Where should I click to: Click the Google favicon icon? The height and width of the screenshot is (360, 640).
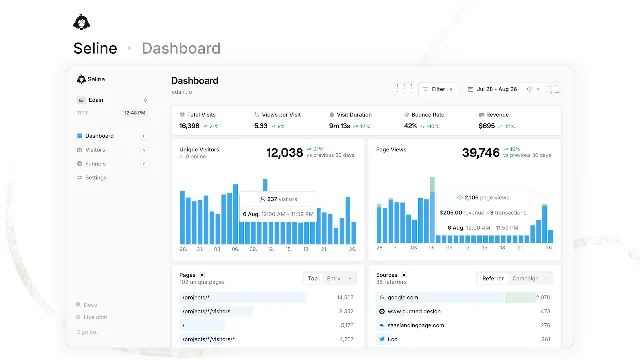click(382, 297)
